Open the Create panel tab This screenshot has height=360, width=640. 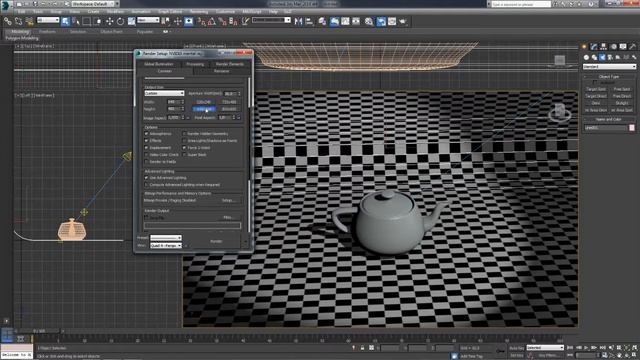pos(585,47)
